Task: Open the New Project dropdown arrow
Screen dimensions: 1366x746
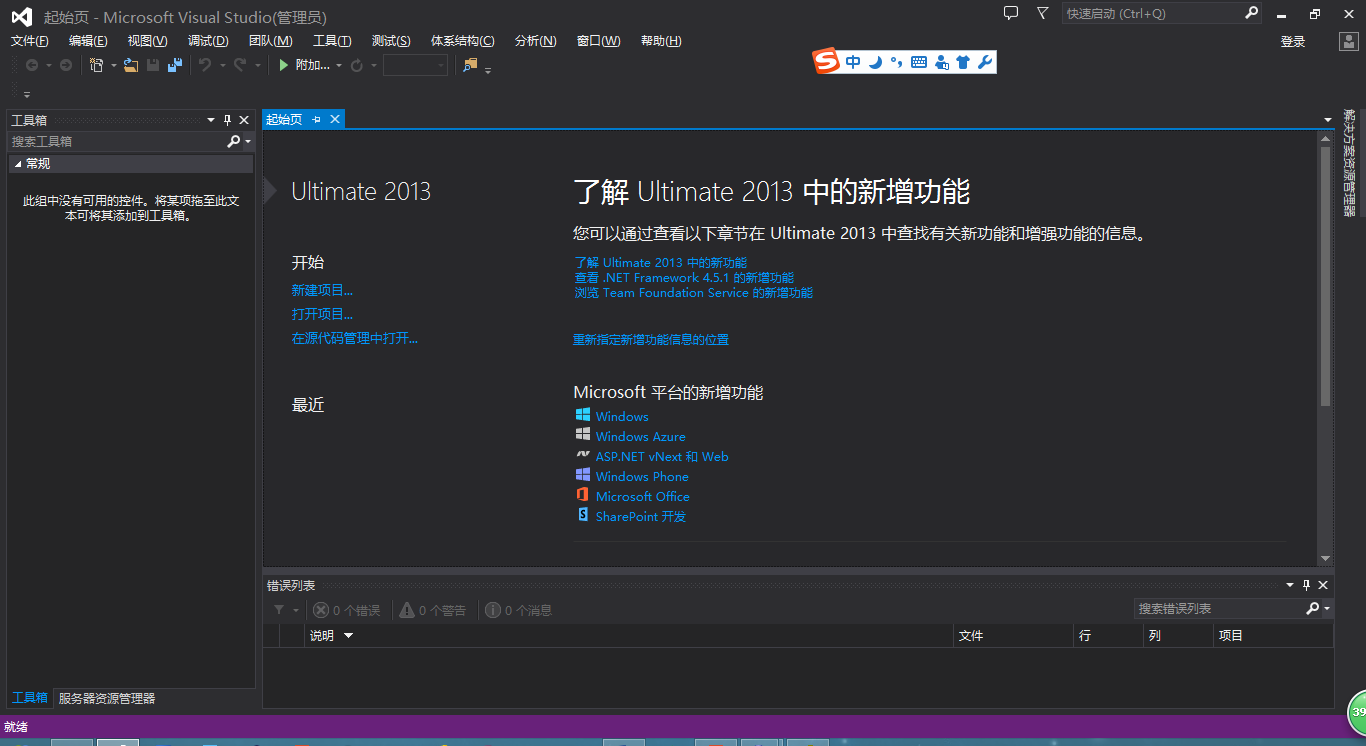Action: tap(113, 65)
